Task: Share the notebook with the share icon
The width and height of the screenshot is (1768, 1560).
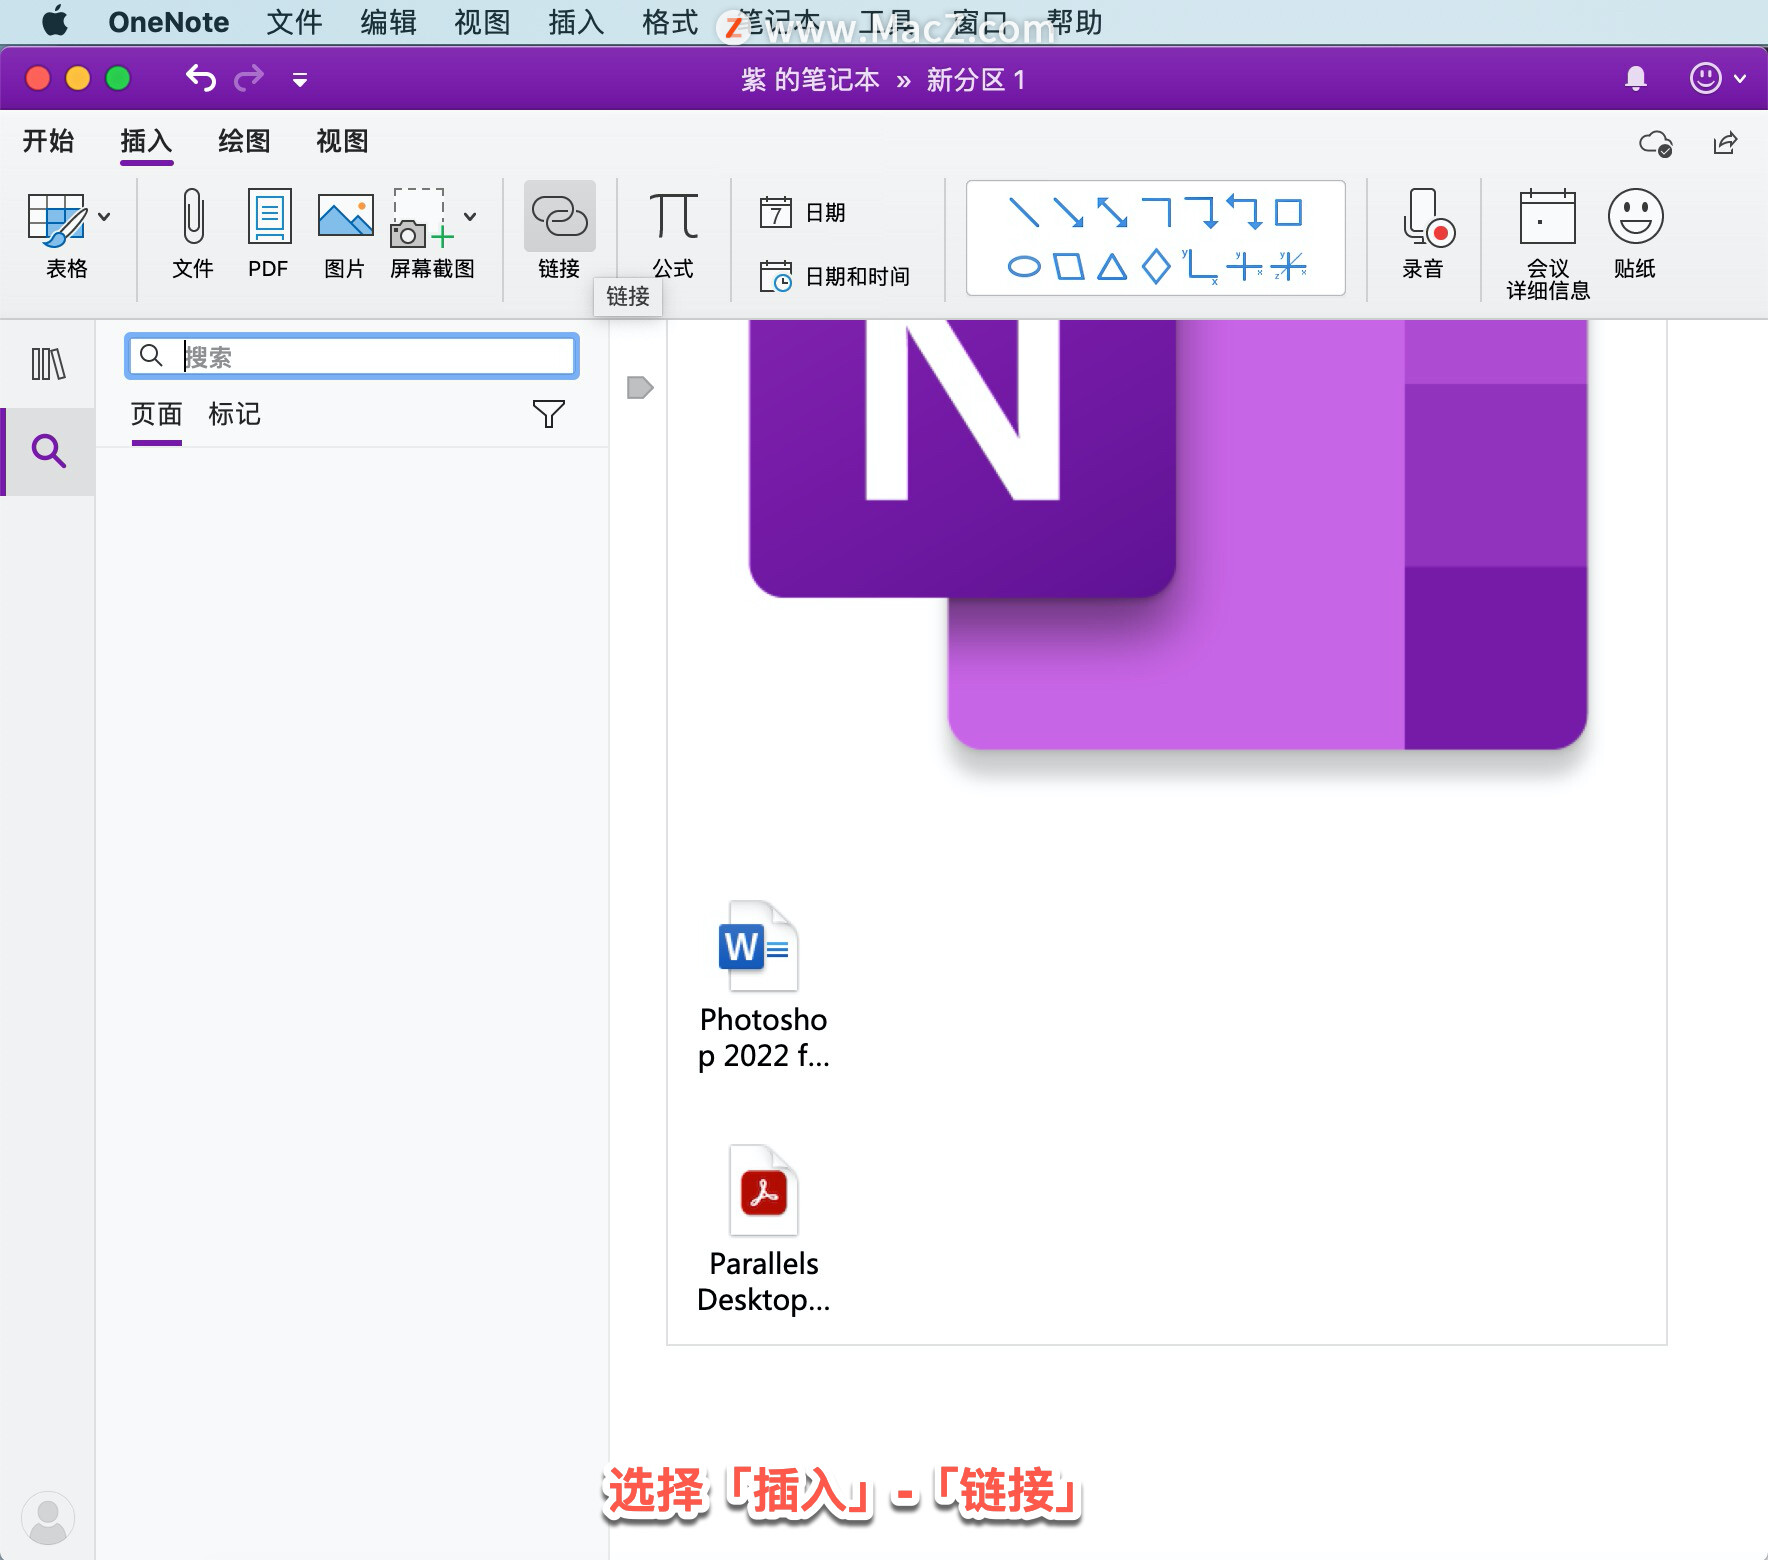Action: [x=1725, y=143]
